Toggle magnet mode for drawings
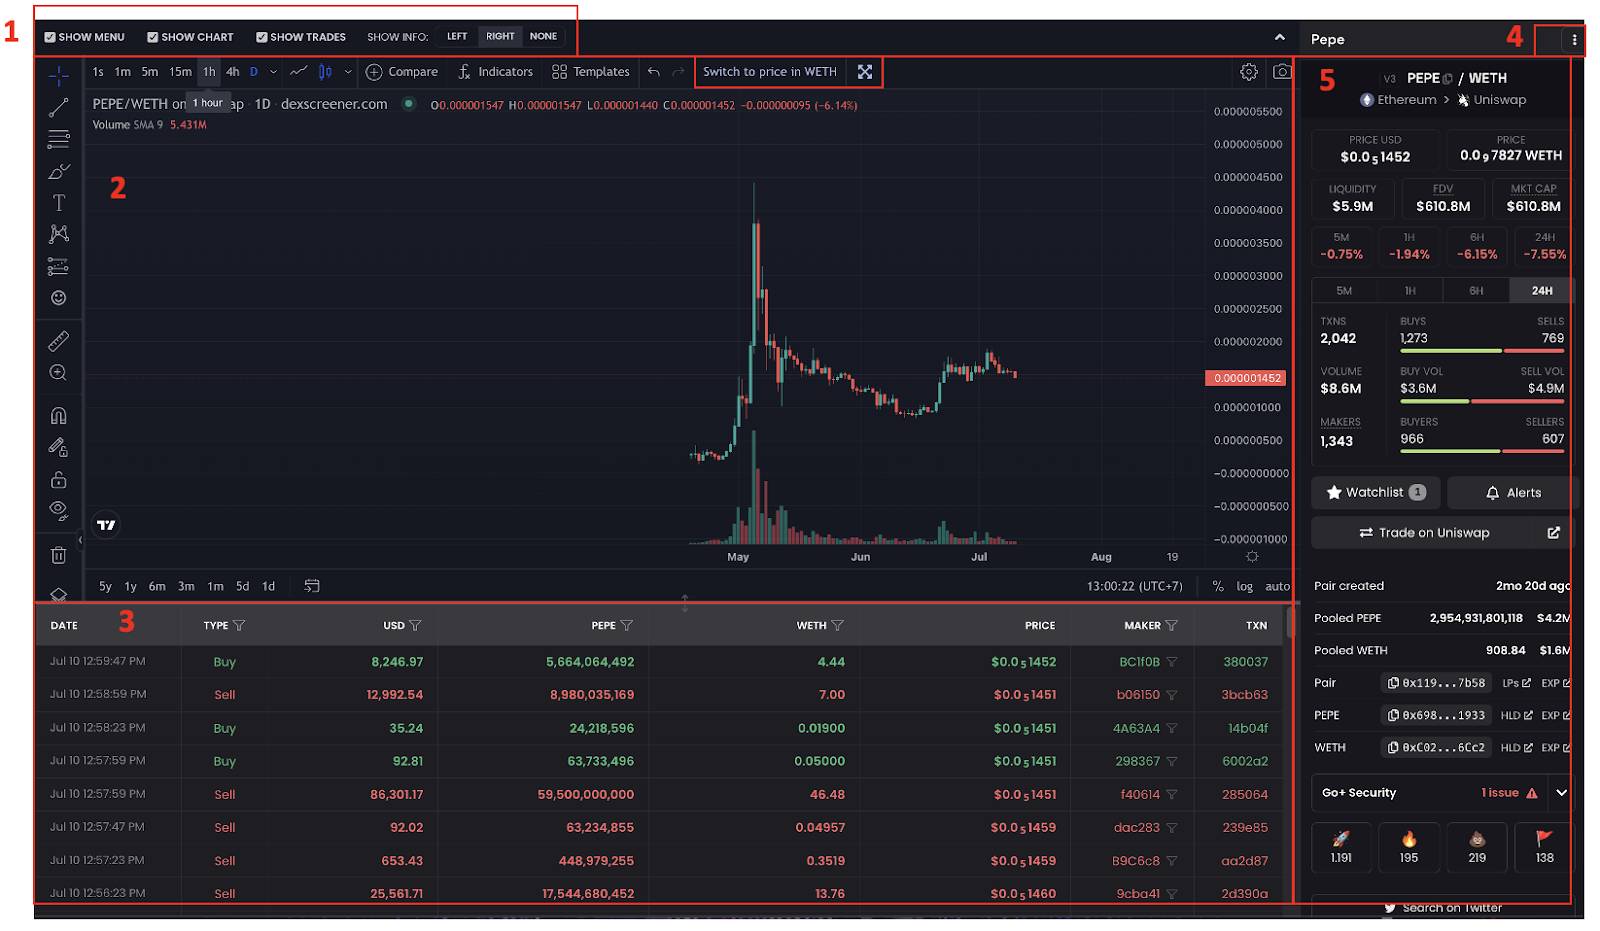 pos(59,416)
